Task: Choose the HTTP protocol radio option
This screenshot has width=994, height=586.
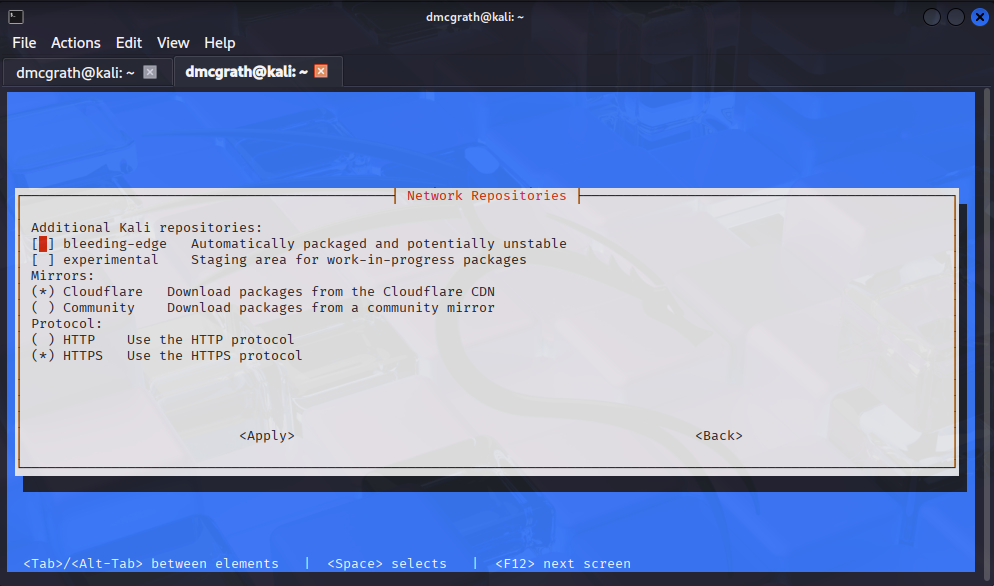Action: coord(43,339)
